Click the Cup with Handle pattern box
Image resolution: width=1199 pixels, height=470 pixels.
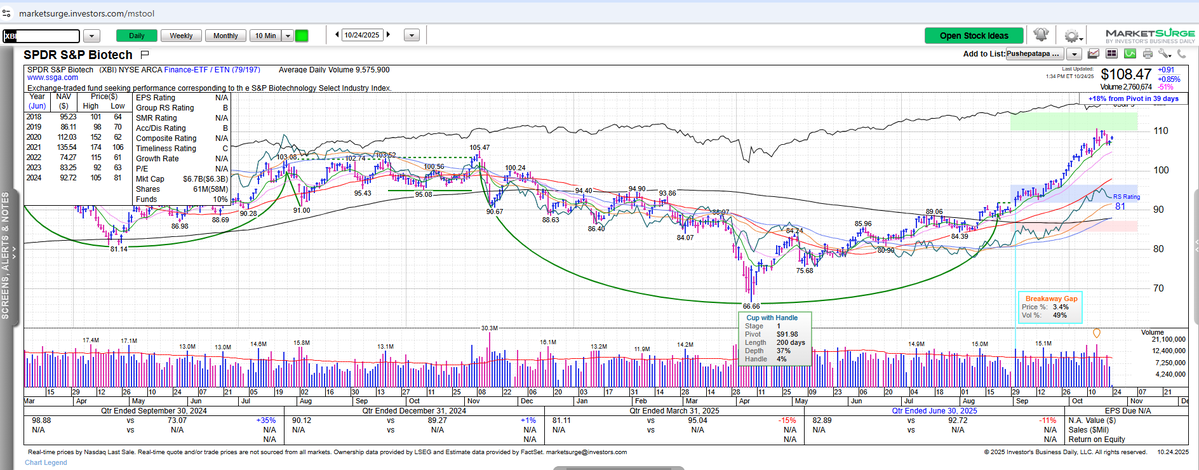(774, 338)
